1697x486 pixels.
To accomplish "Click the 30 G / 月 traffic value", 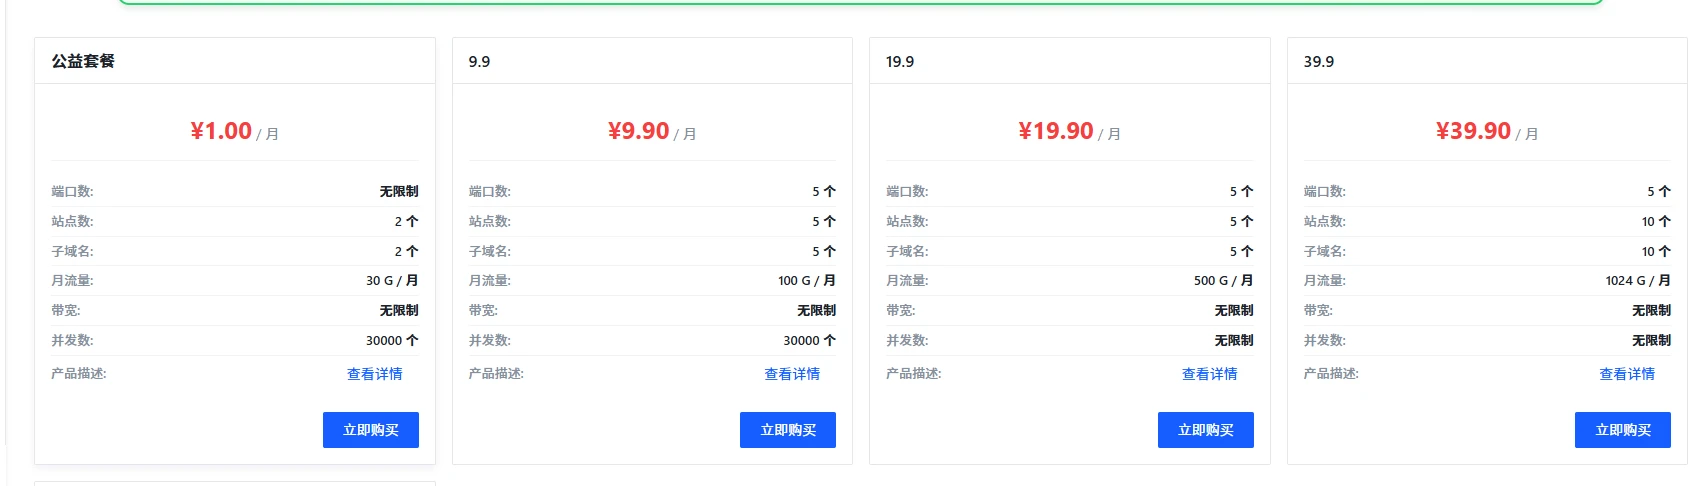I will point(391,281).
